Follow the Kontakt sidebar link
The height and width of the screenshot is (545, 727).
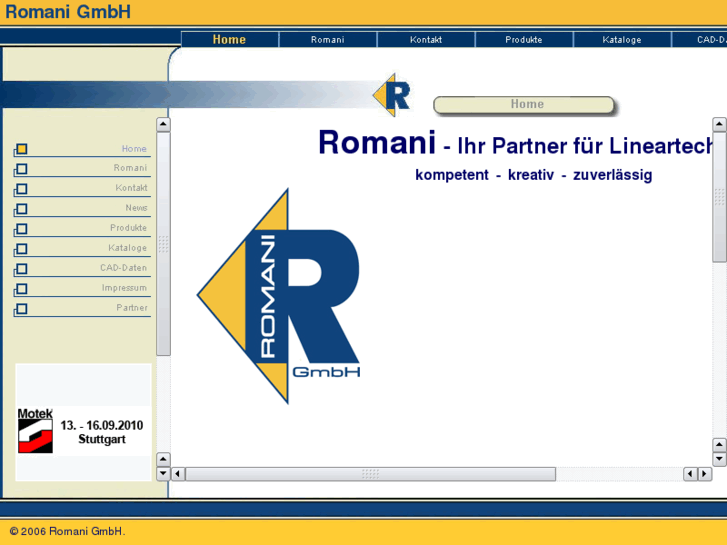pyautogui.click(x=131, y=188)
